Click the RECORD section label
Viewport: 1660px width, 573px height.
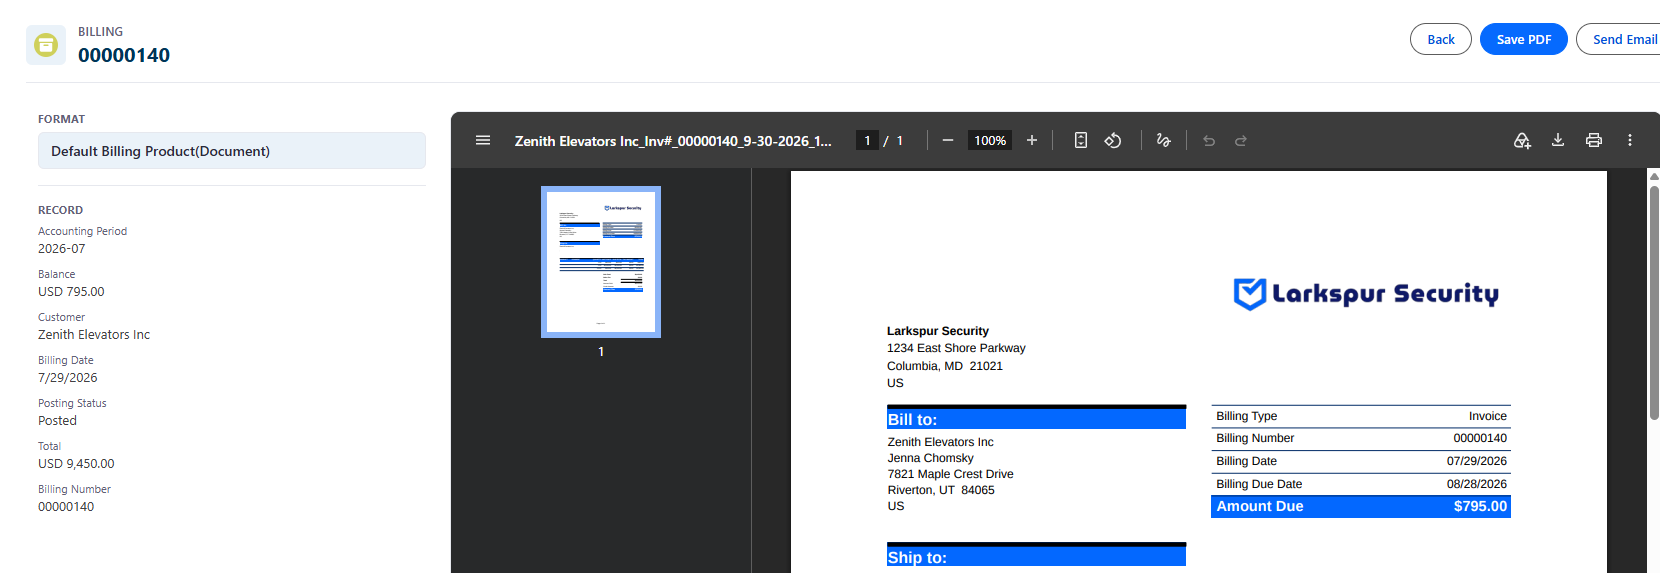(60, 210)
